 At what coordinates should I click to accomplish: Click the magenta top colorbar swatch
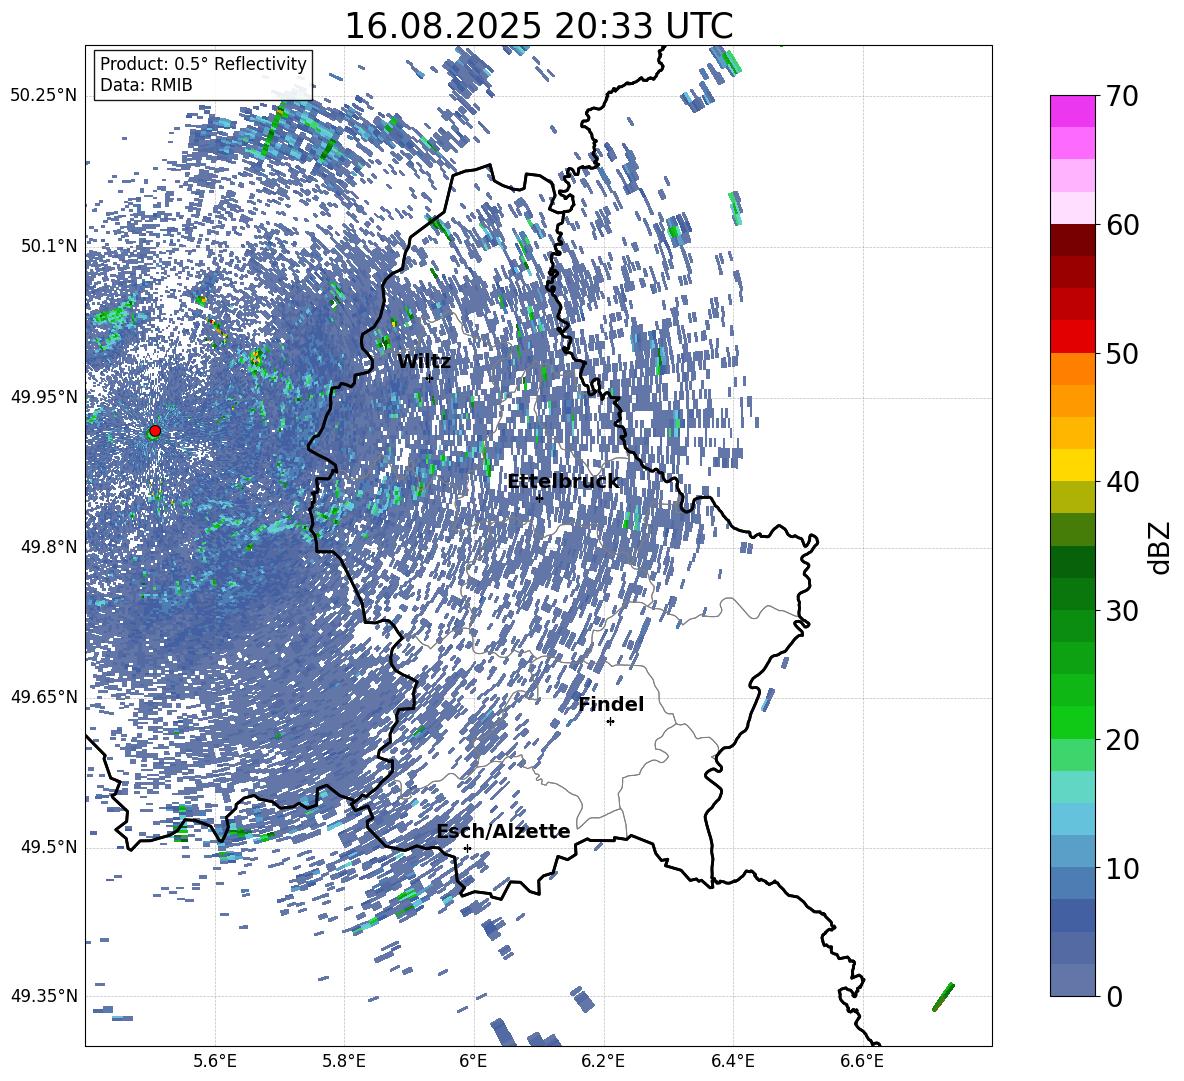tap(1072, 111)
